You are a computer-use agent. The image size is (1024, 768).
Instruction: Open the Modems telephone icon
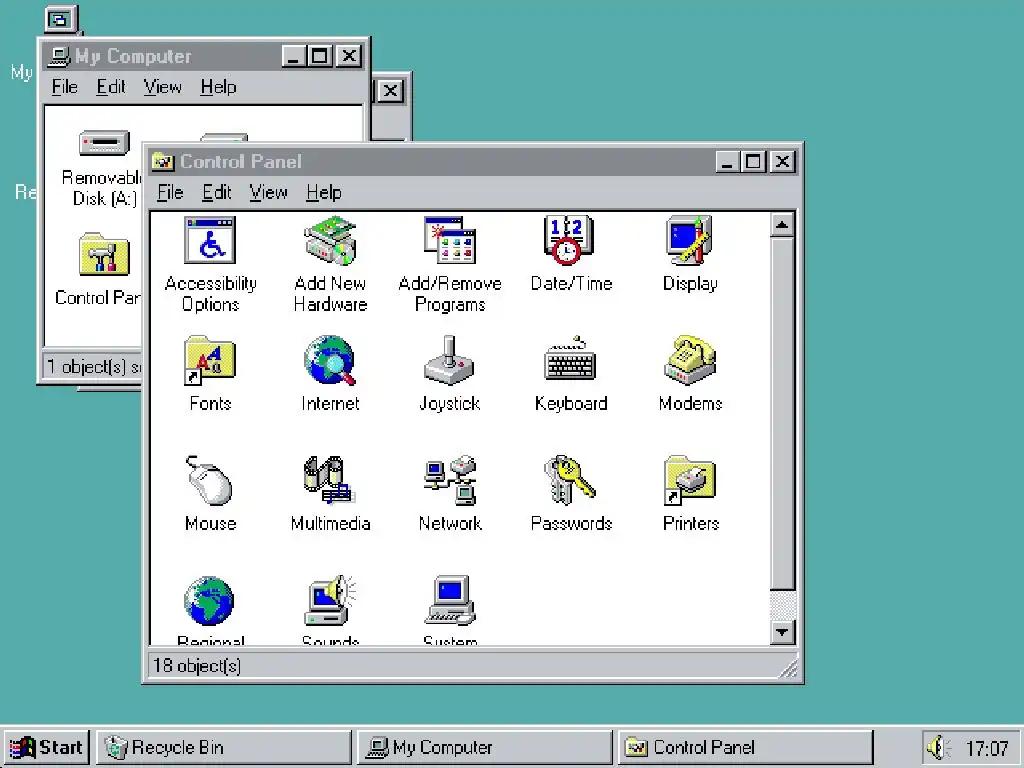point(690,360)
